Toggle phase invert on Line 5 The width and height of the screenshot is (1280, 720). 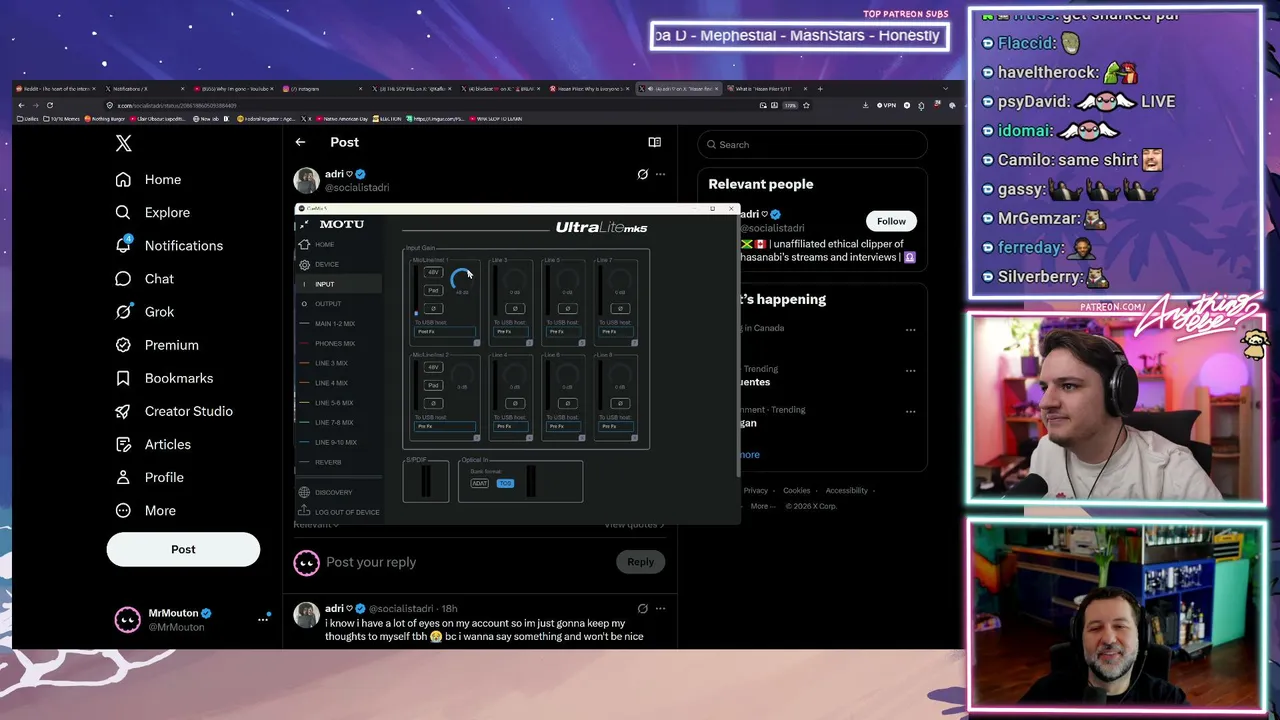pos(567,308)
